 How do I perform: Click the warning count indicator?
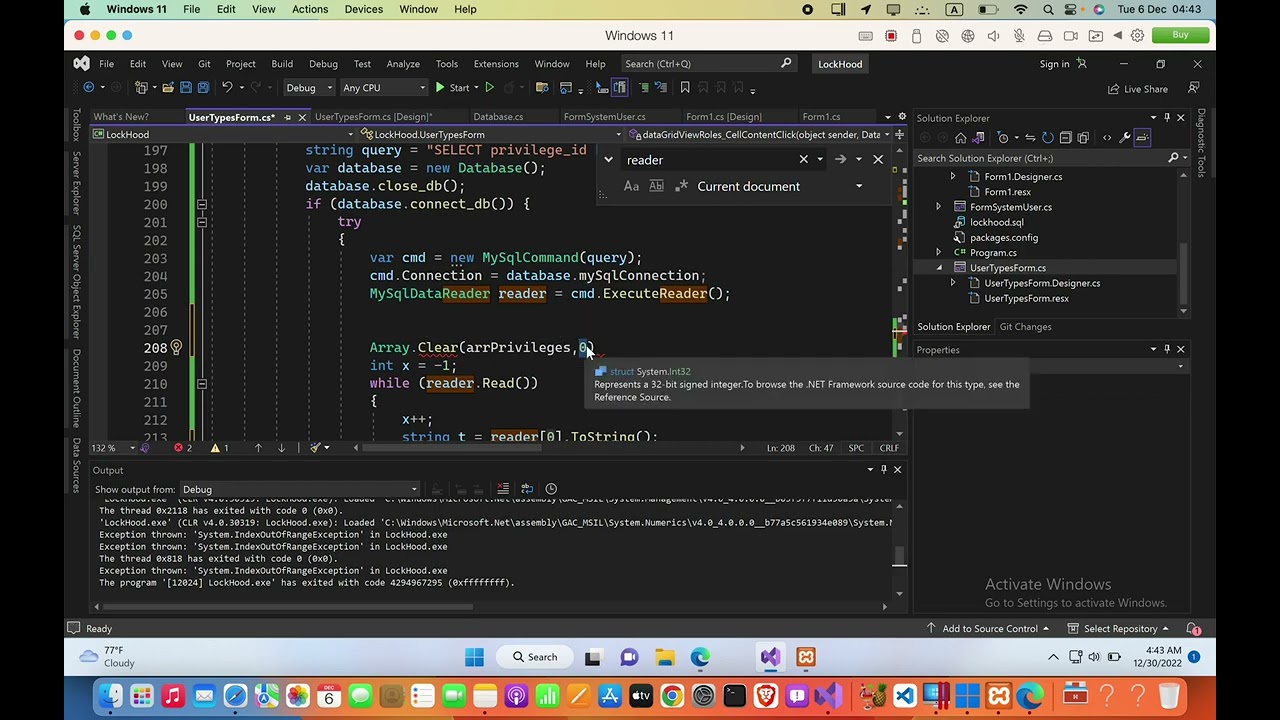pos(219,448)
